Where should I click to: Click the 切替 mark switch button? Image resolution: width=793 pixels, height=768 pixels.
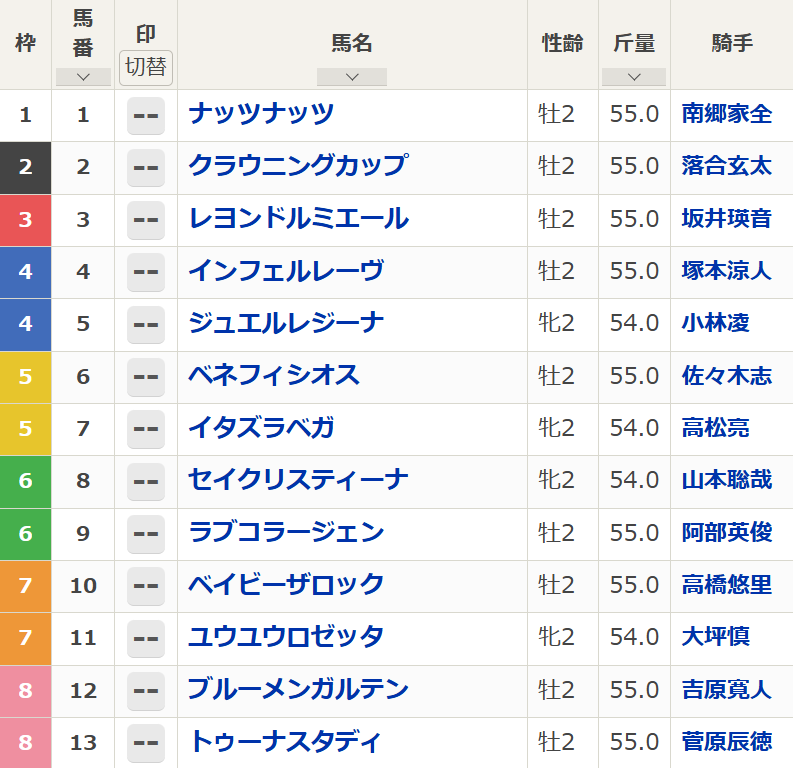[146, 68]
